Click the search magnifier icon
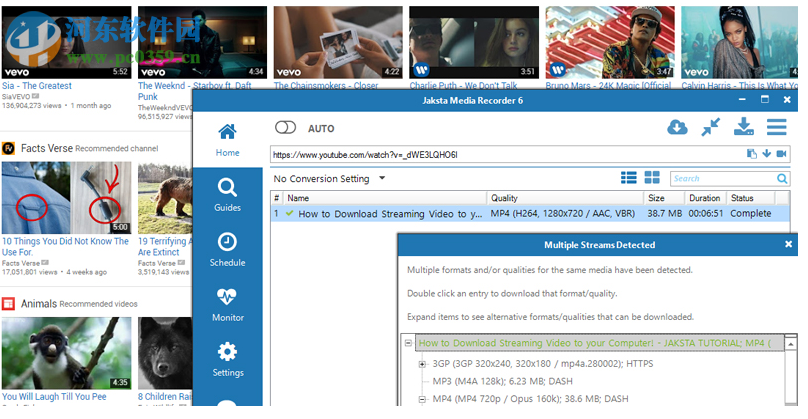808x419 pixels. [782, 178]
